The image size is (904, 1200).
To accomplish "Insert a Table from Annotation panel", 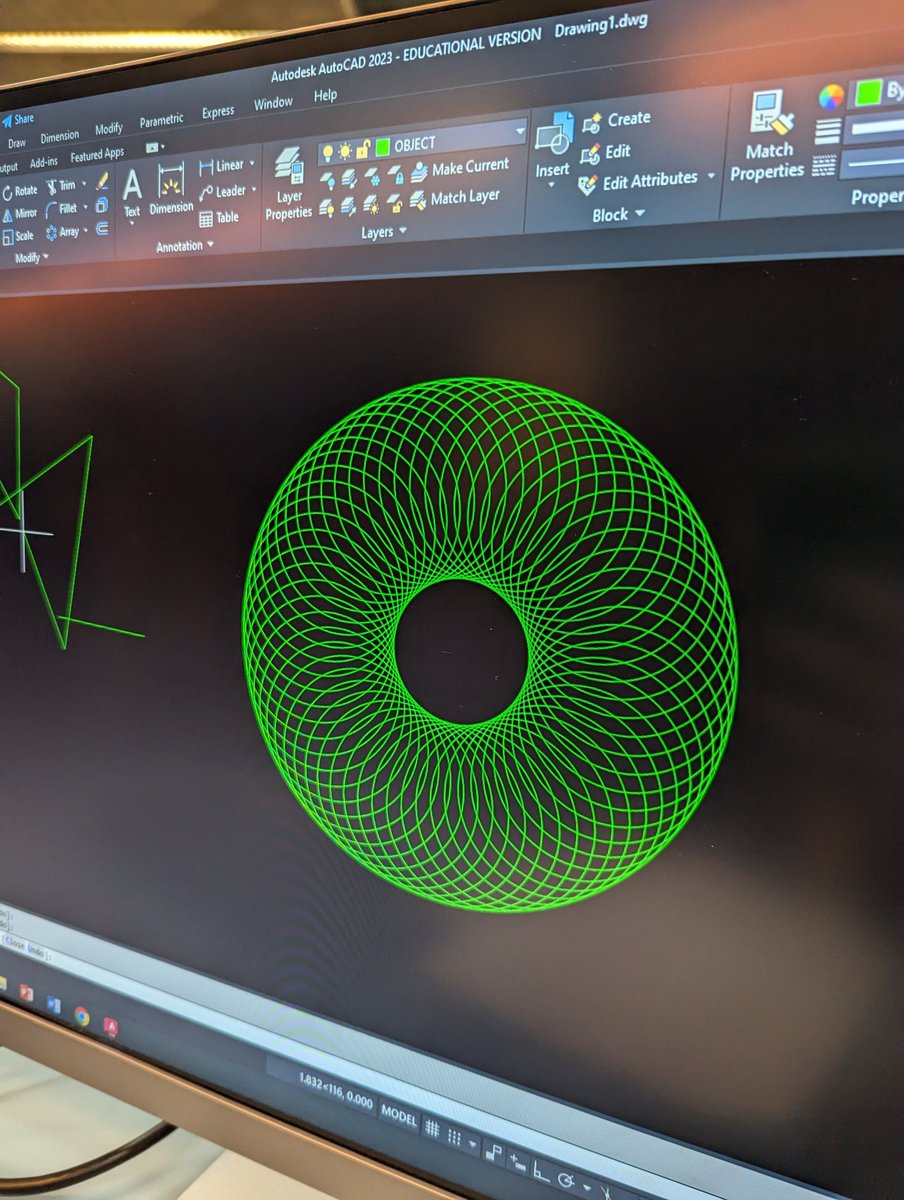I will [x=219, y=218].
